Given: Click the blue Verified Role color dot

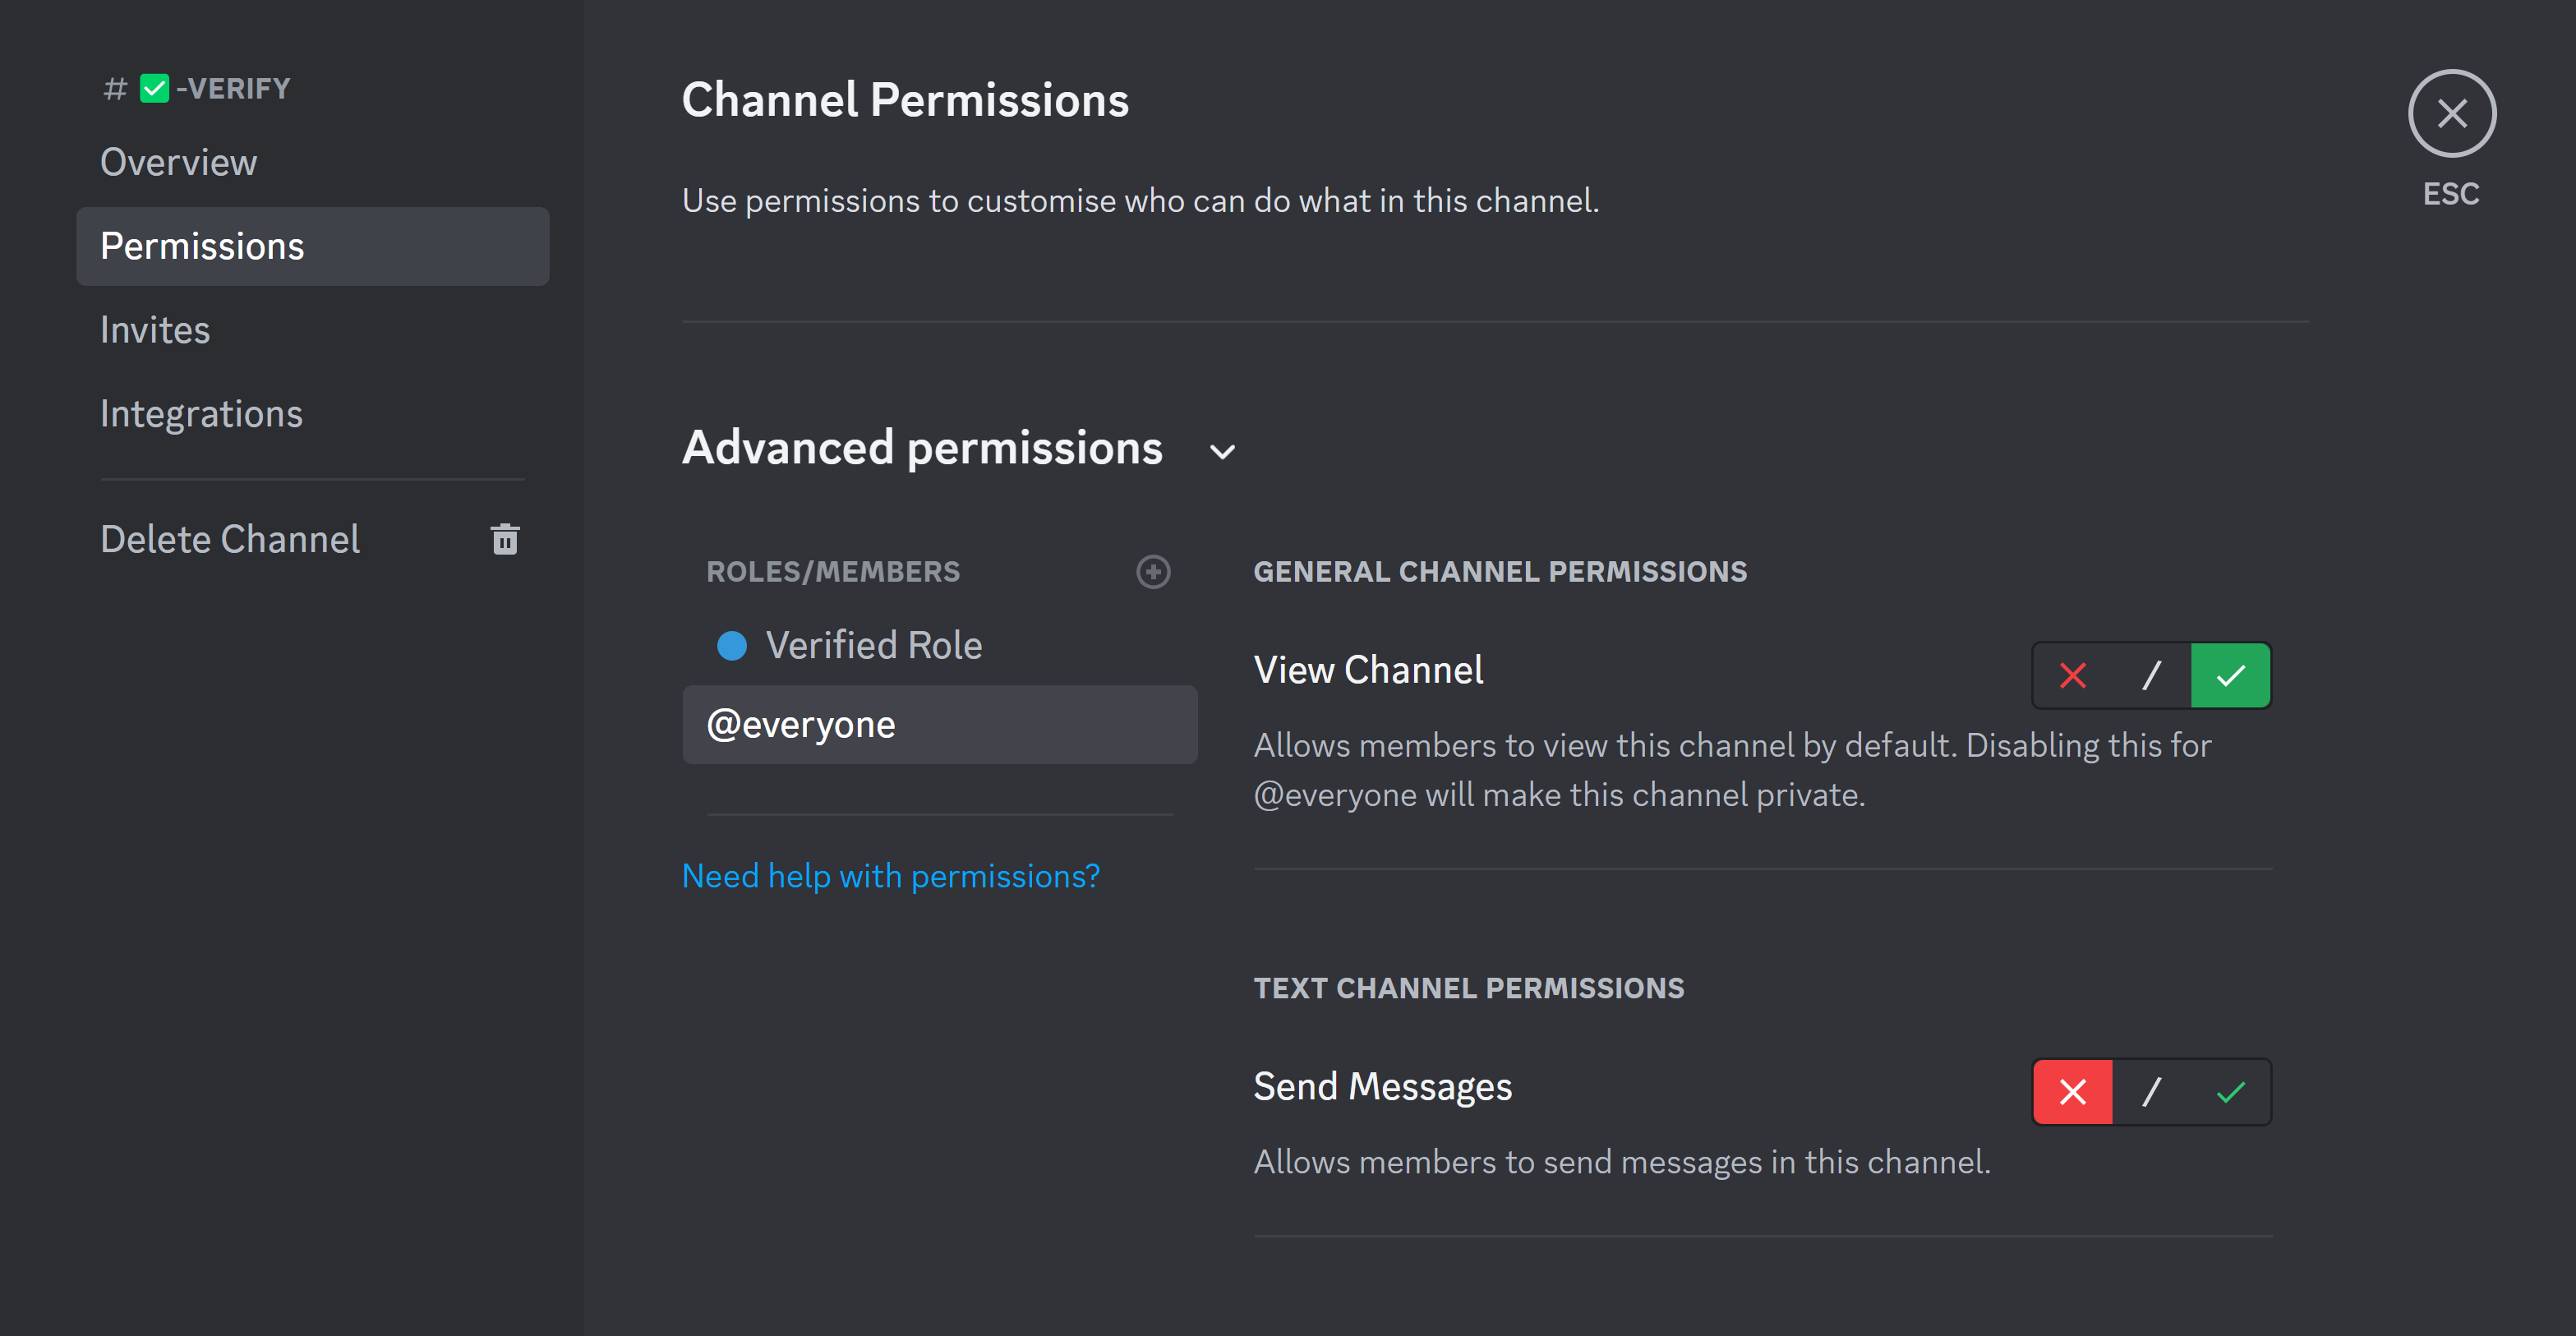Looking at the screenshot, I should tap(732, 646).
